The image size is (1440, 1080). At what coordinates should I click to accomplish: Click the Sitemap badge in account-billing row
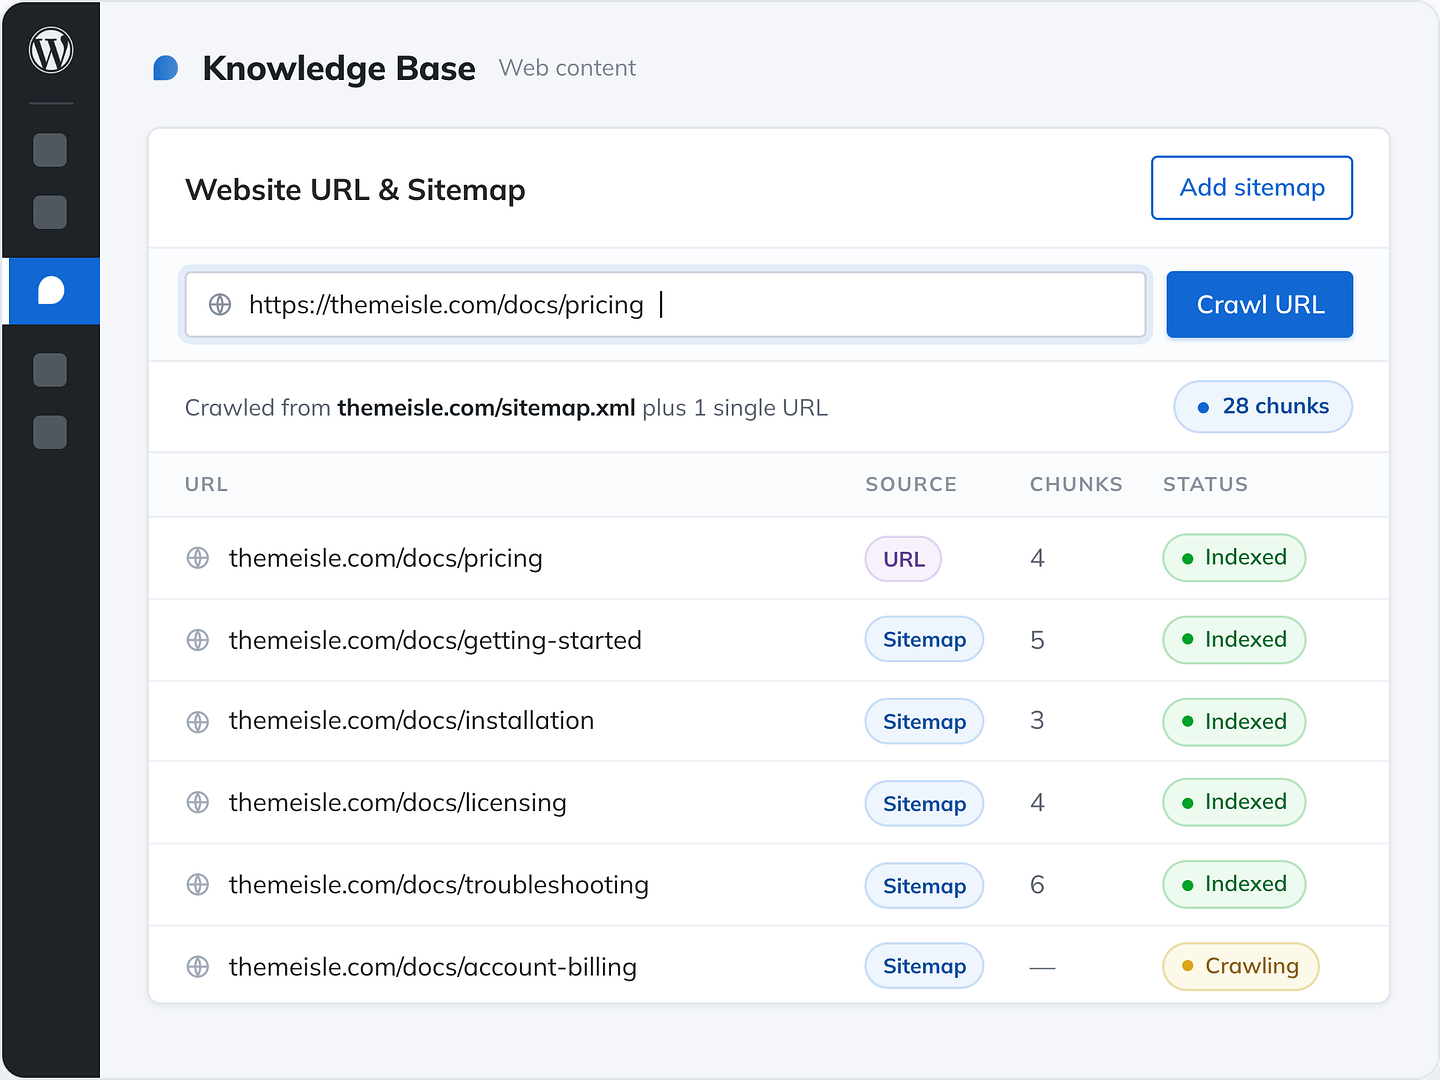click(924, 966)
